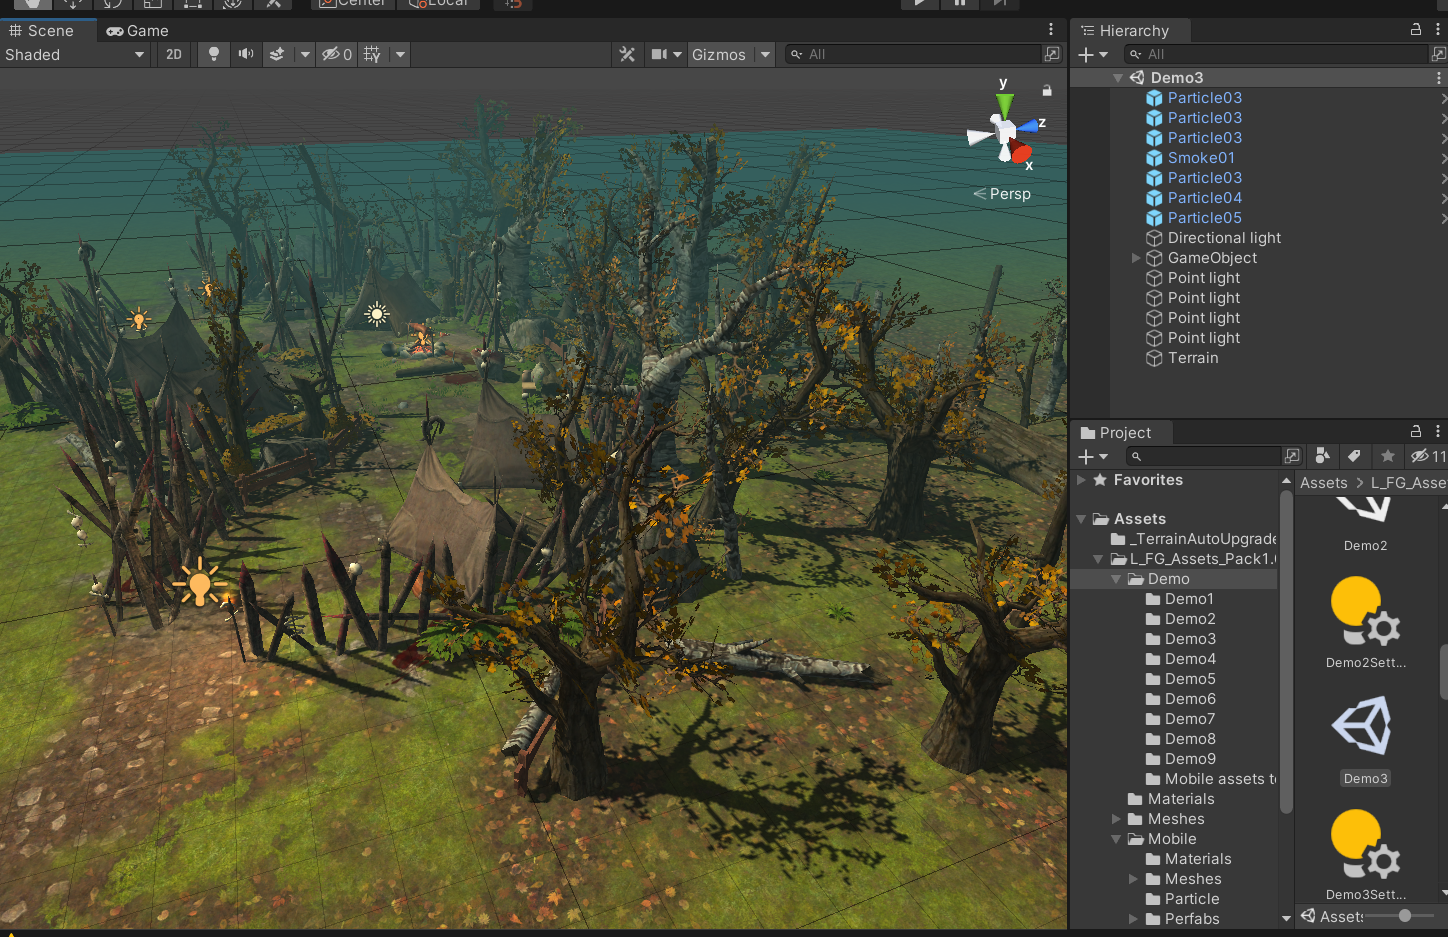Click the search by label tag icon
Screen dimensions: 1448x937
pos(1354,456)
